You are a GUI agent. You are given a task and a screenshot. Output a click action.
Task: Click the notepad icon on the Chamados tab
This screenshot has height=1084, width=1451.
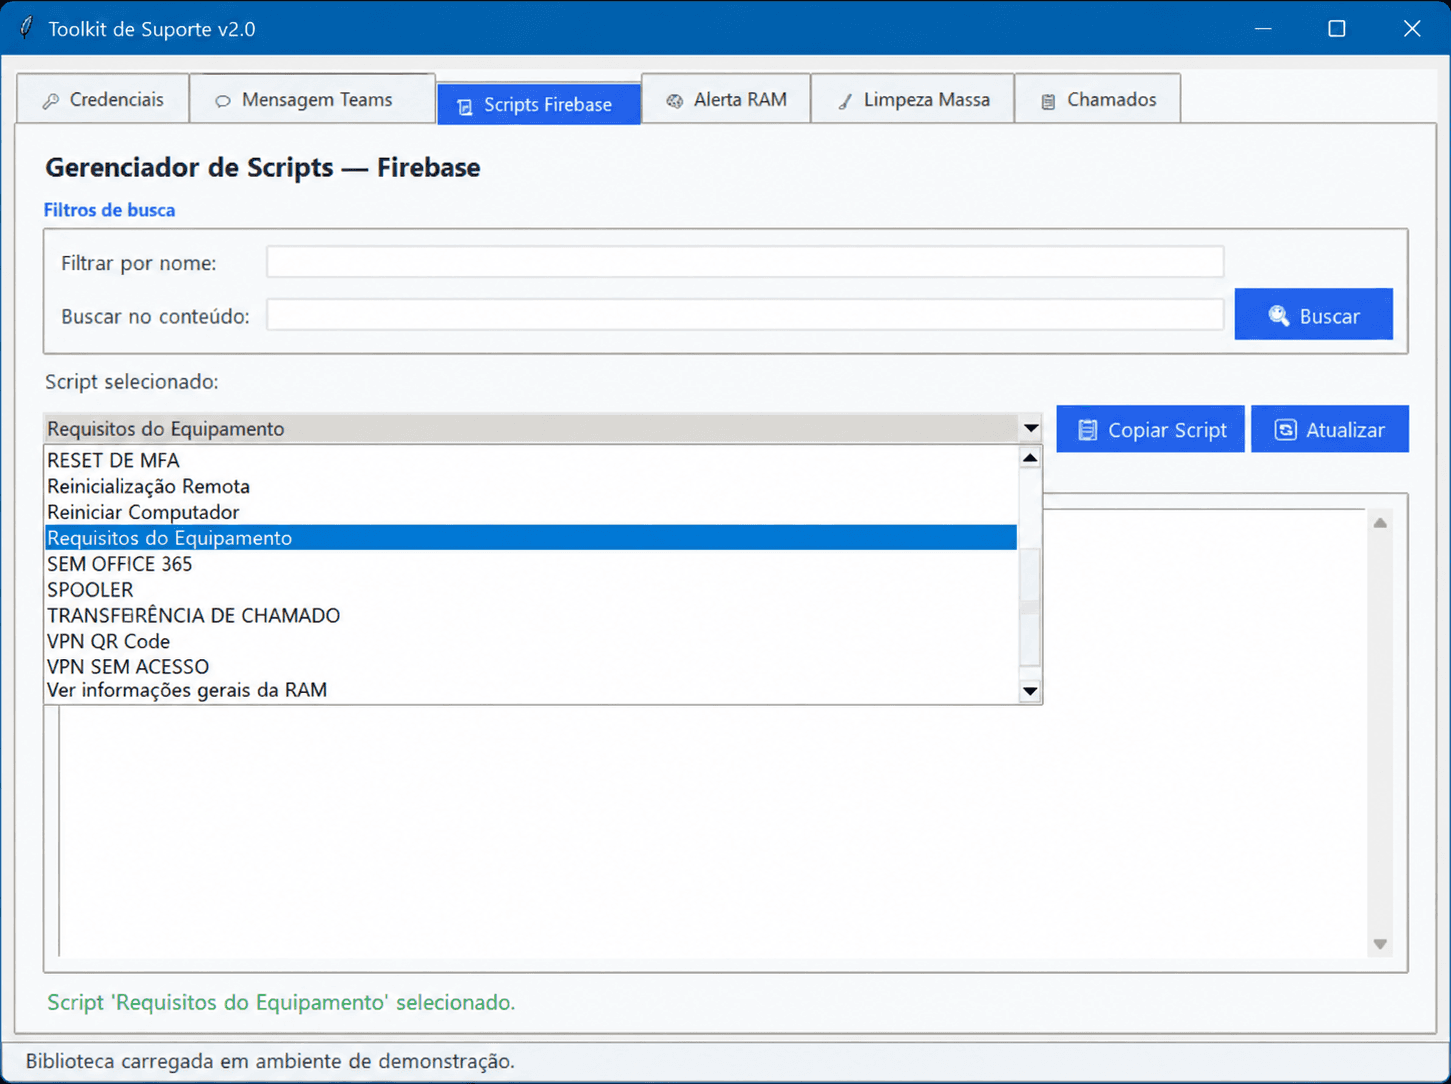(x=1048, y=100)
